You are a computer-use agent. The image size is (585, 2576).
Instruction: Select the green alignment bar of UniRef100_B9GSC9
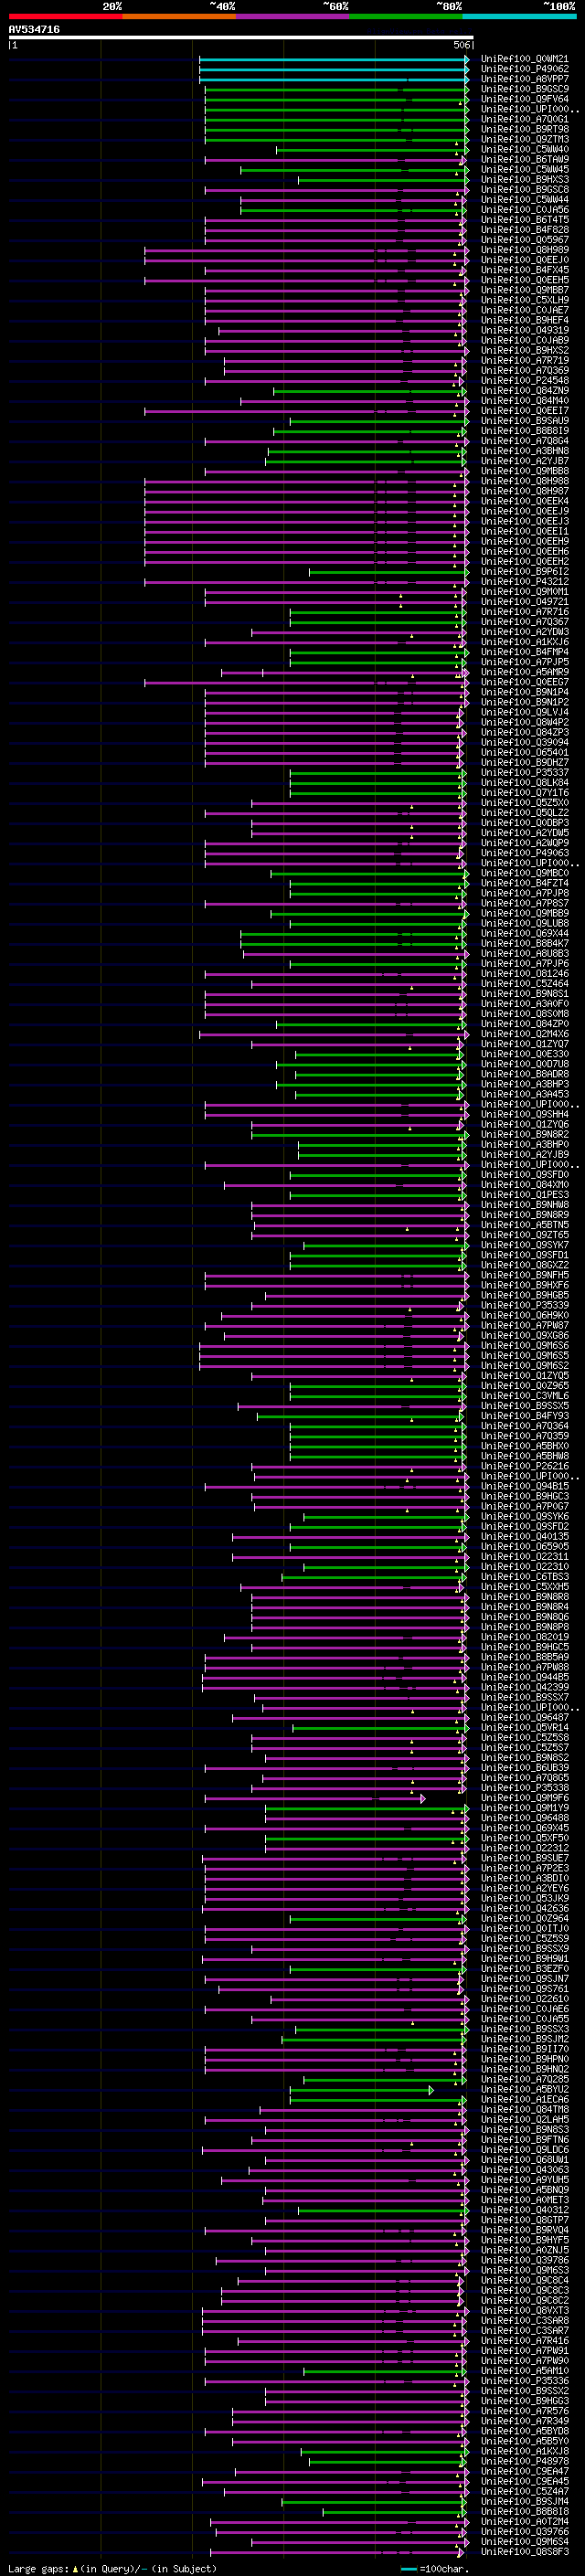tap(337, 89)
